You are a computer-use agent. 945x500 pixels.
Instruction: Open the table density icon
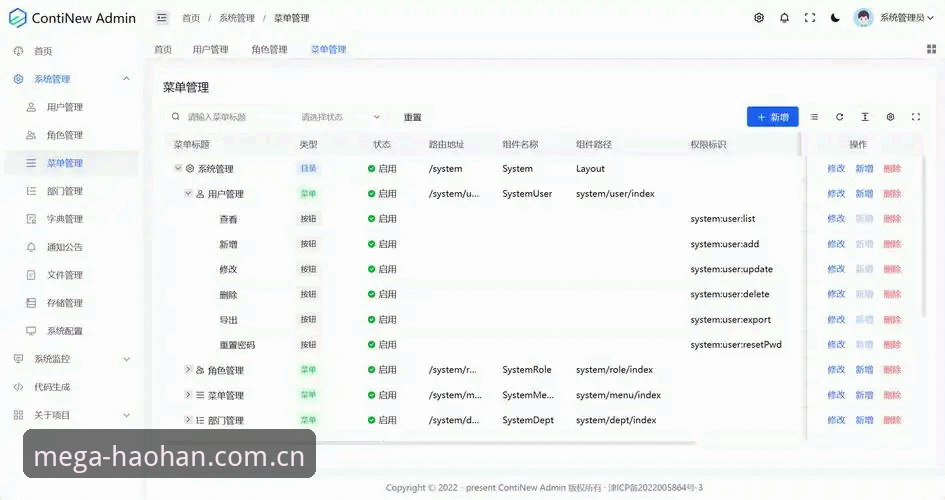point(865,117)
